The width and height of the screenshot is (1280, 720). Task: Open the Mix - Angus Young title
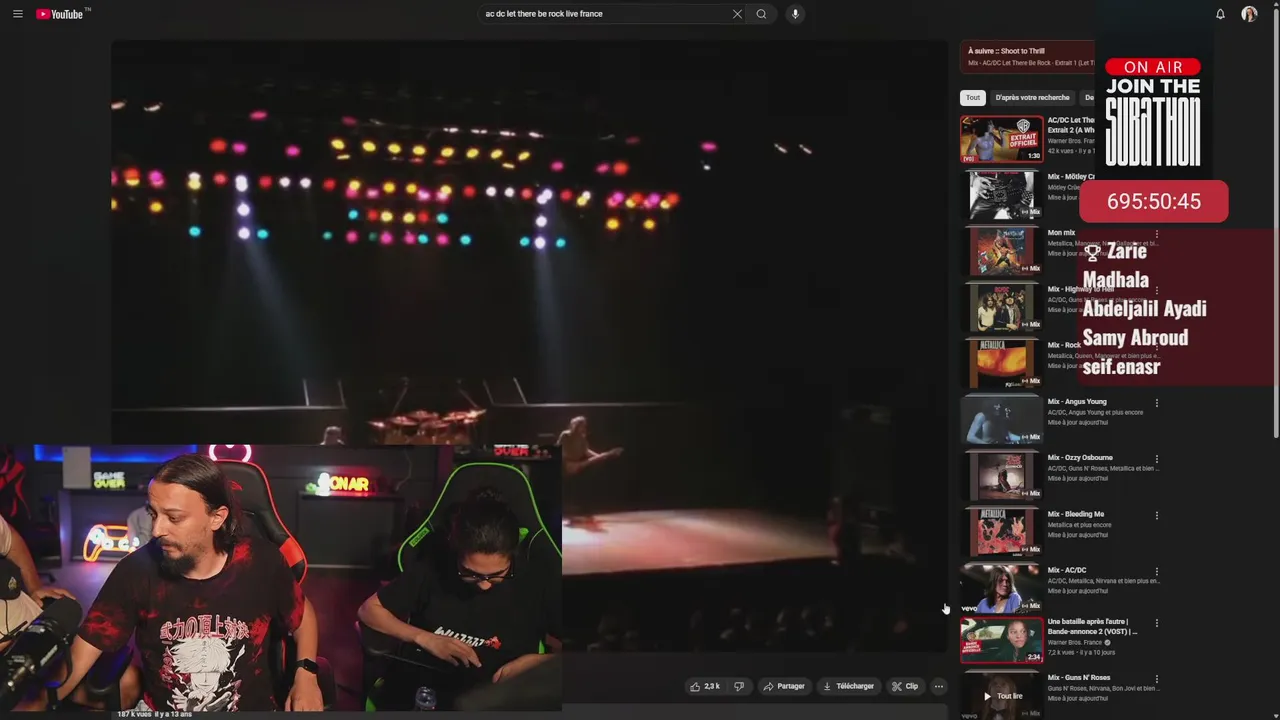click(x=1077, y=402)
